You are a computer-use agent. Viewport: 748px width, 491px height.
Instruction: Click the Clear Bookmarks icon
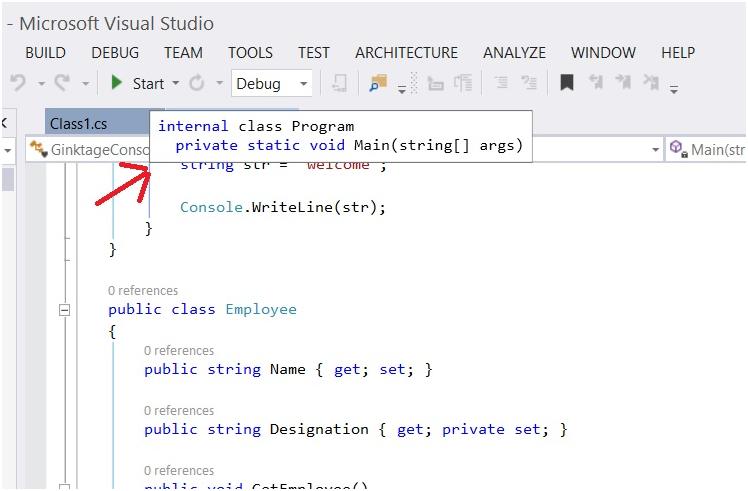click(x=651, y=83)
